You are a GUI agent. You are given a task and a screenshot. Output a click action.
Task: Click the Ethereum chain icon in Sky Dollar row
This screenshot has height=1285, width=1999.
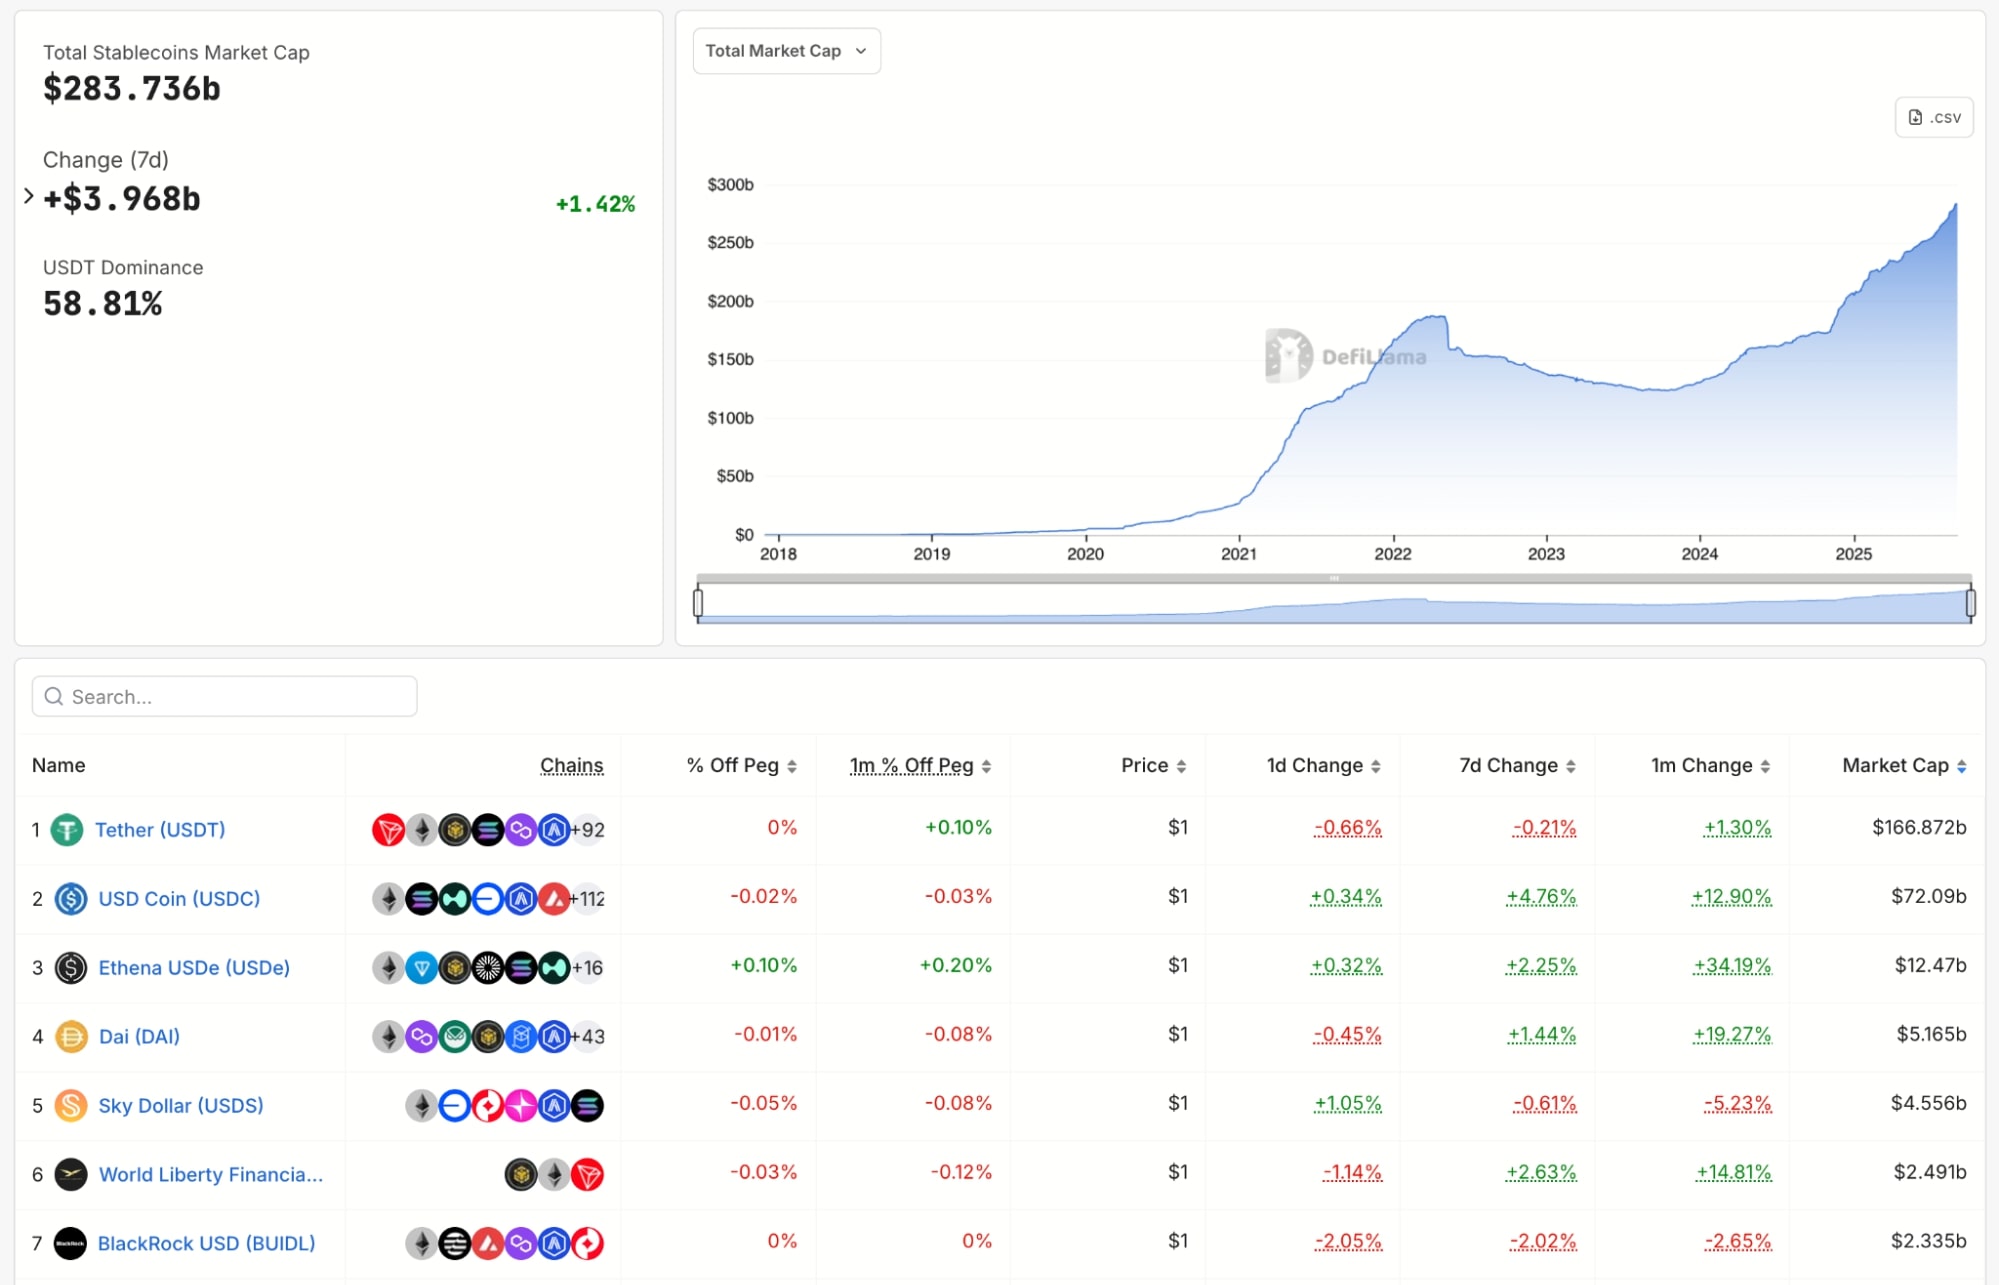tap(422, 1106)
